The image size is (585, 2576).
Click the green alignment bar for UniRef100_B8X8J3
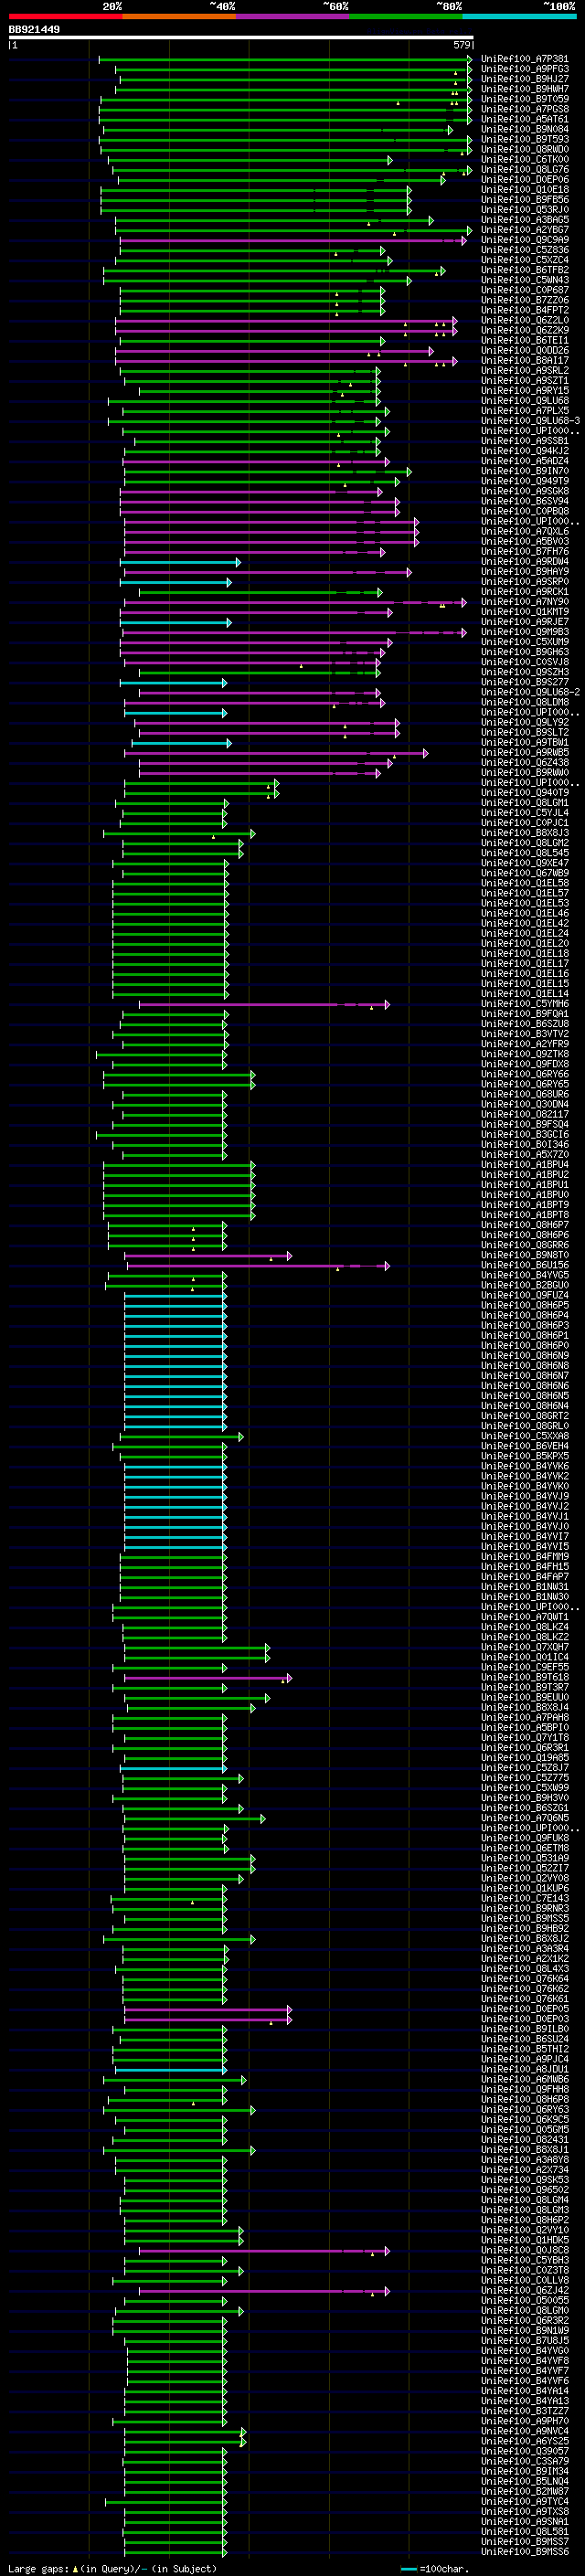[x=179, y=833]
